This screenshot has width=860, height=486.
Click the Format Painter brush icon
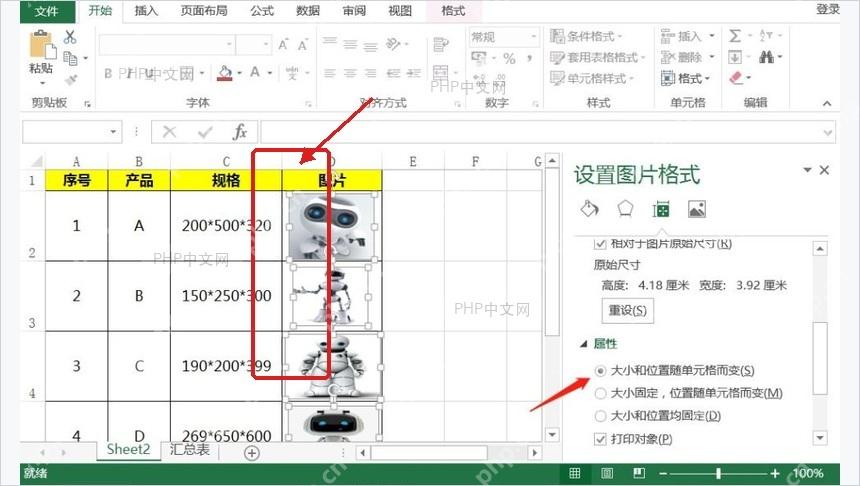70,80
